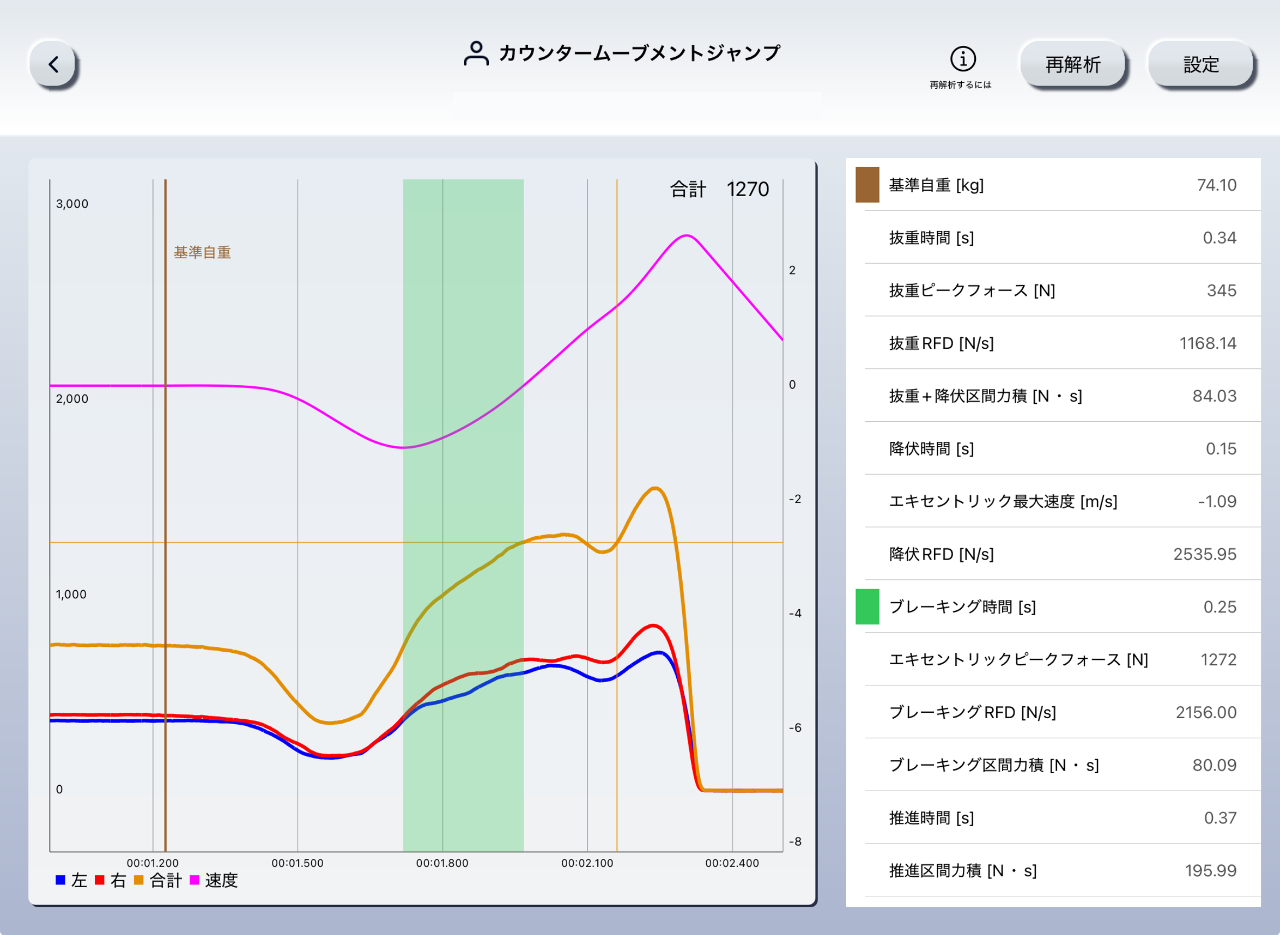Screen dimensions: 1280x935
Task: Click the 00:01.800 time axis label
Action: [x=442, y=862]
